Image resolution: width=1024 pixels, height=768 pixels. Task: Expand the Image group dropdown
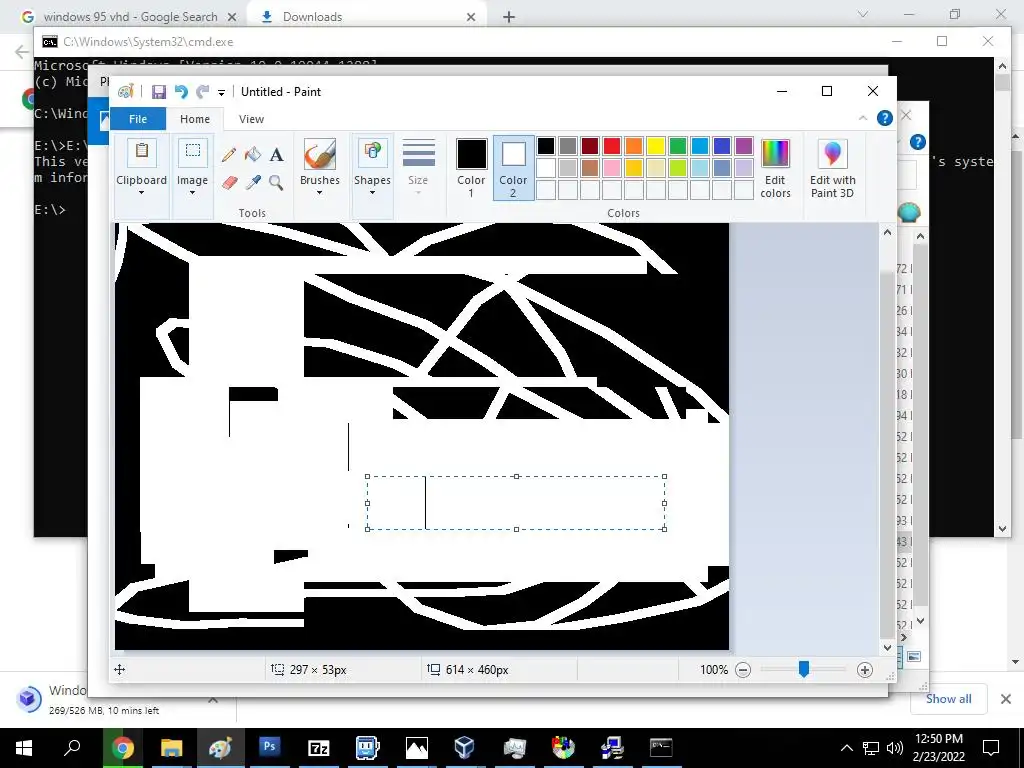[193, 193]
